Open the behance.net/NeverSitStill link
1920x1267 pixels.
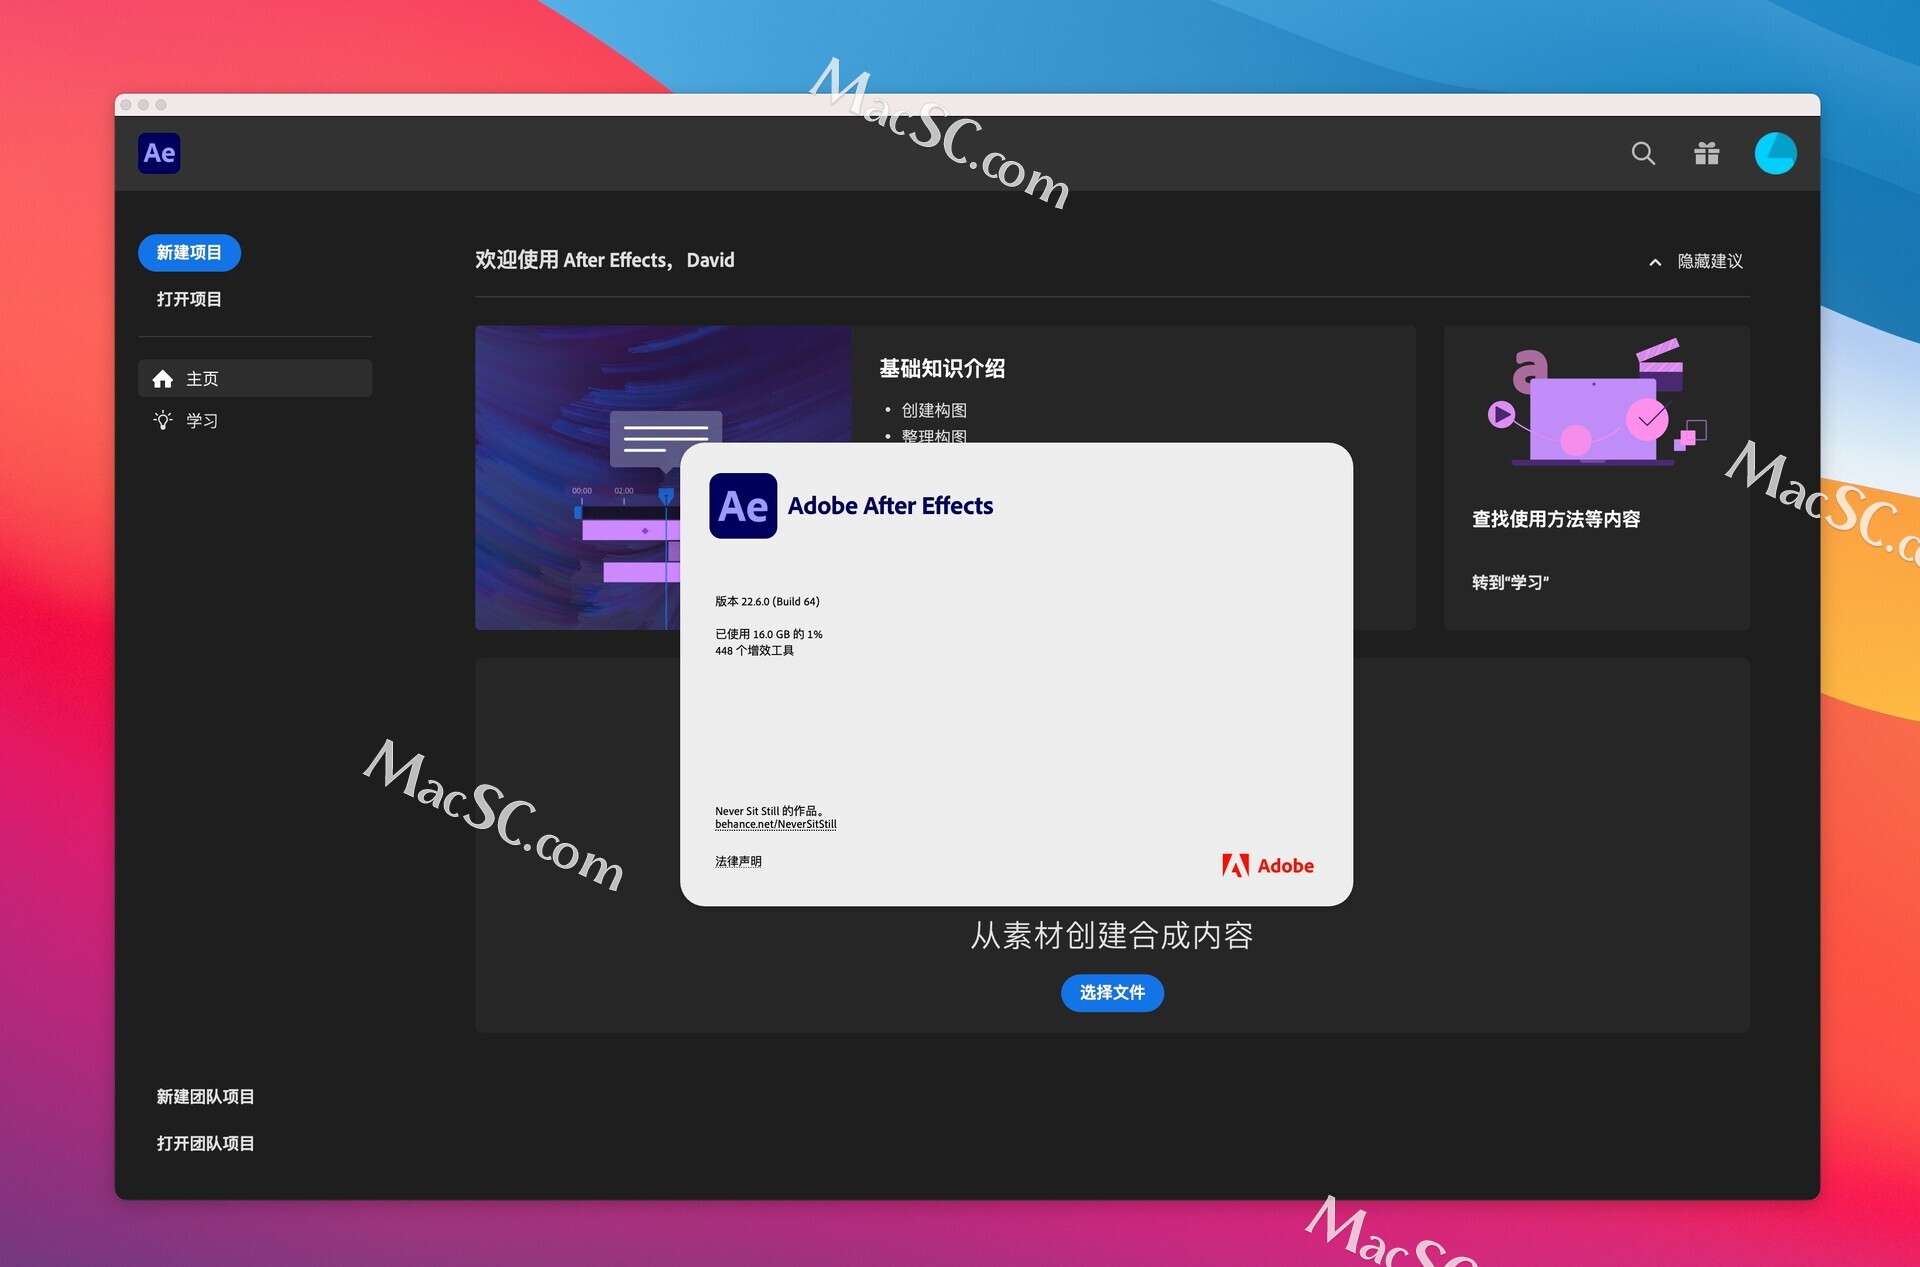click(776, 825)
